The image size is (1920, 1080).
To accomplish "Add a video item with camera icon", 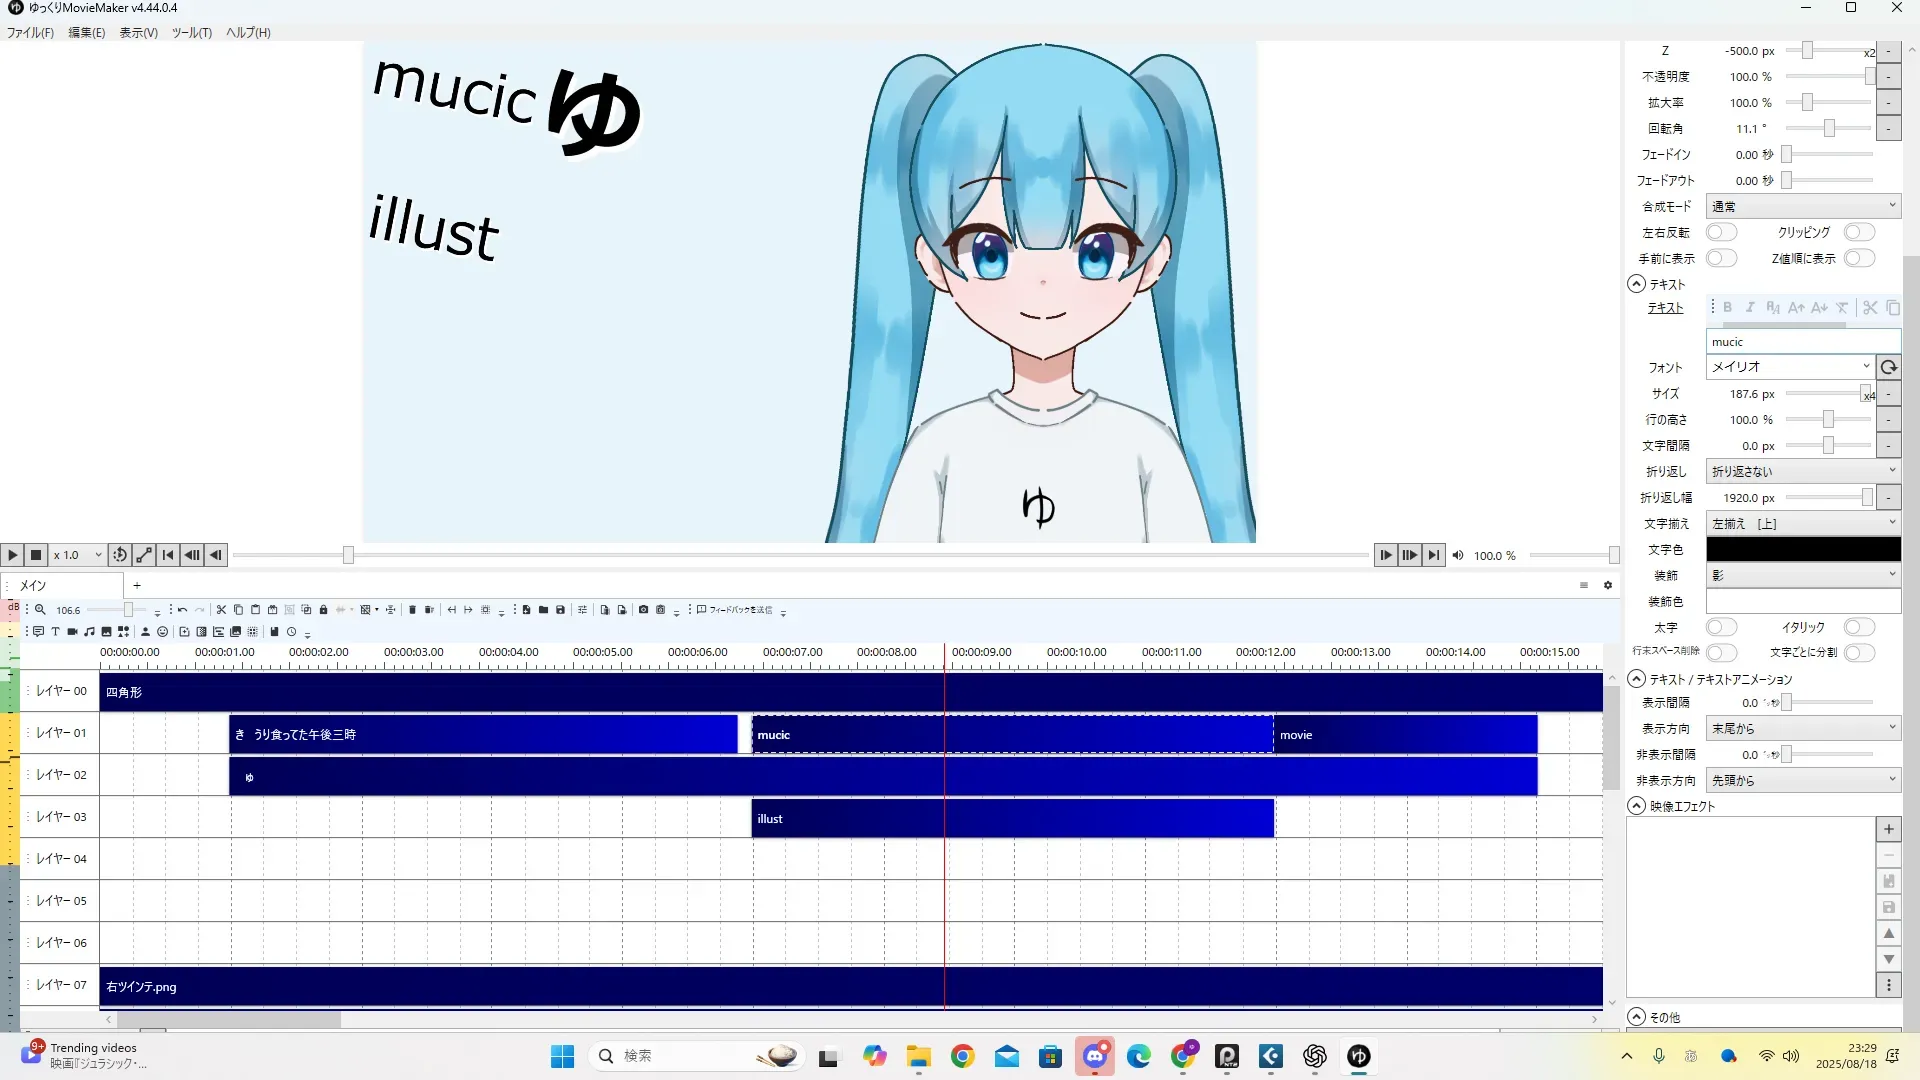I will (x=72, y=632).
